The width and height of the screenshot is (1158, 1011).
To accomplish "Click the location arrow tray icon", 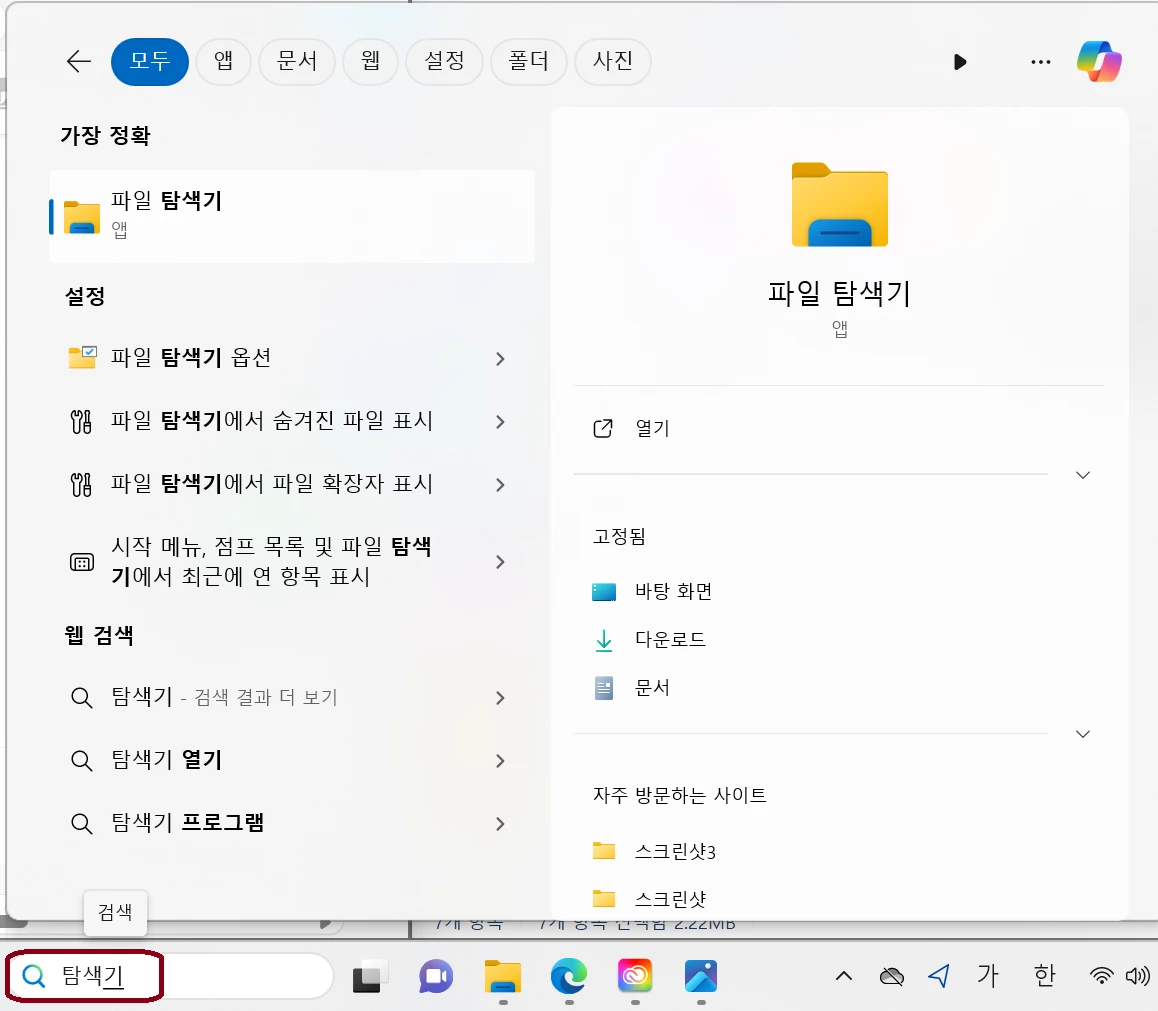I will click(x=939, y=976).
